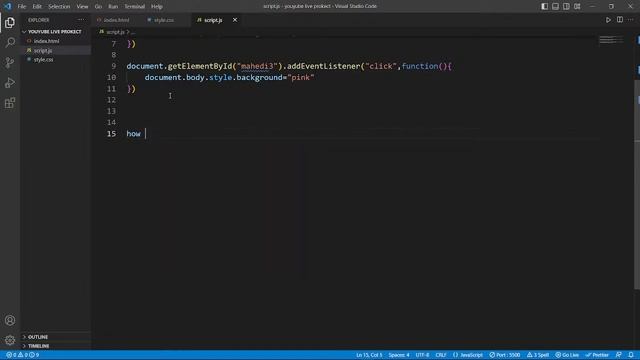Screen dimensions: 640x360
Task: Run code with the play icon
Action: 608,20
